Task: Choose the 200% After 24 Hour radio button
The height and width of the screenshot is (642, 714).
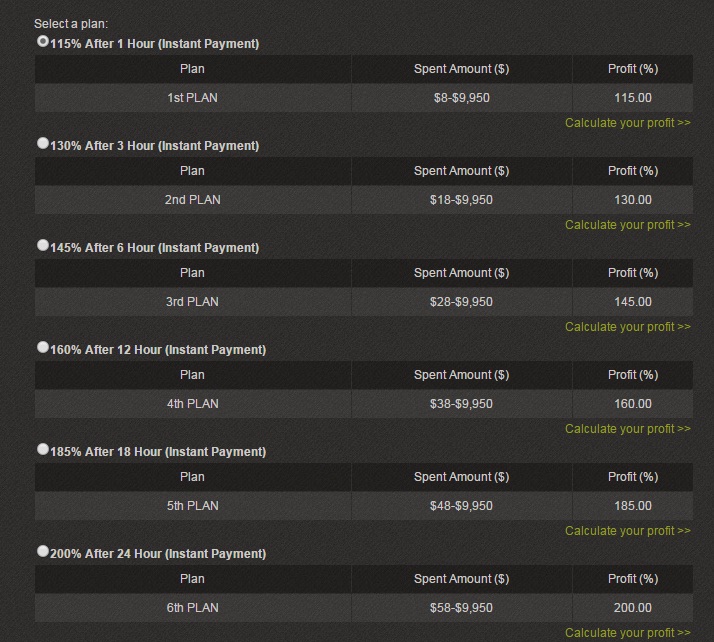Action: (42, 552)
